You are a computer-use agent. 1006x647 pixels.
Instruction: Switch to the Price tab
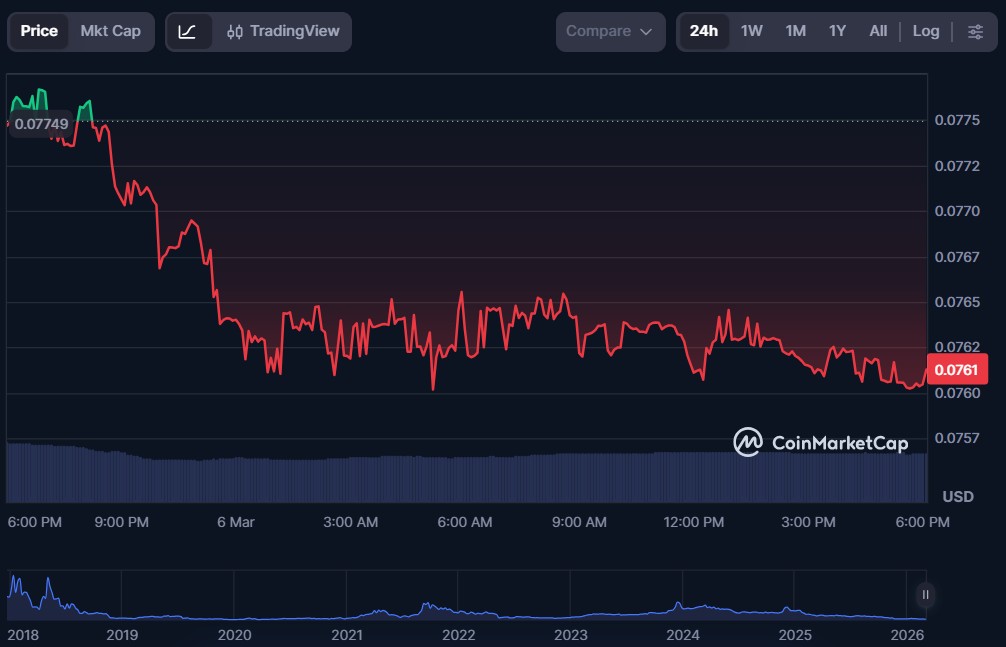tap(39, 31)
